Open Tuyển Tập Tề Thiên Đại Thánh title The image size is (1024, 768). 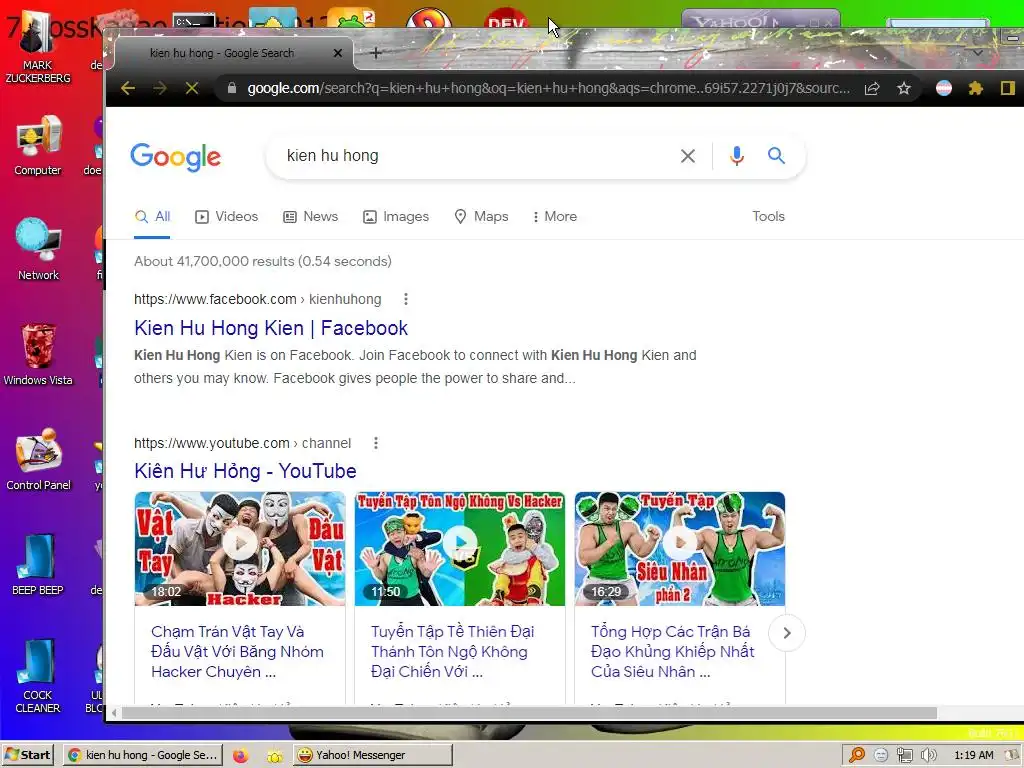click(x=453, y=652)
